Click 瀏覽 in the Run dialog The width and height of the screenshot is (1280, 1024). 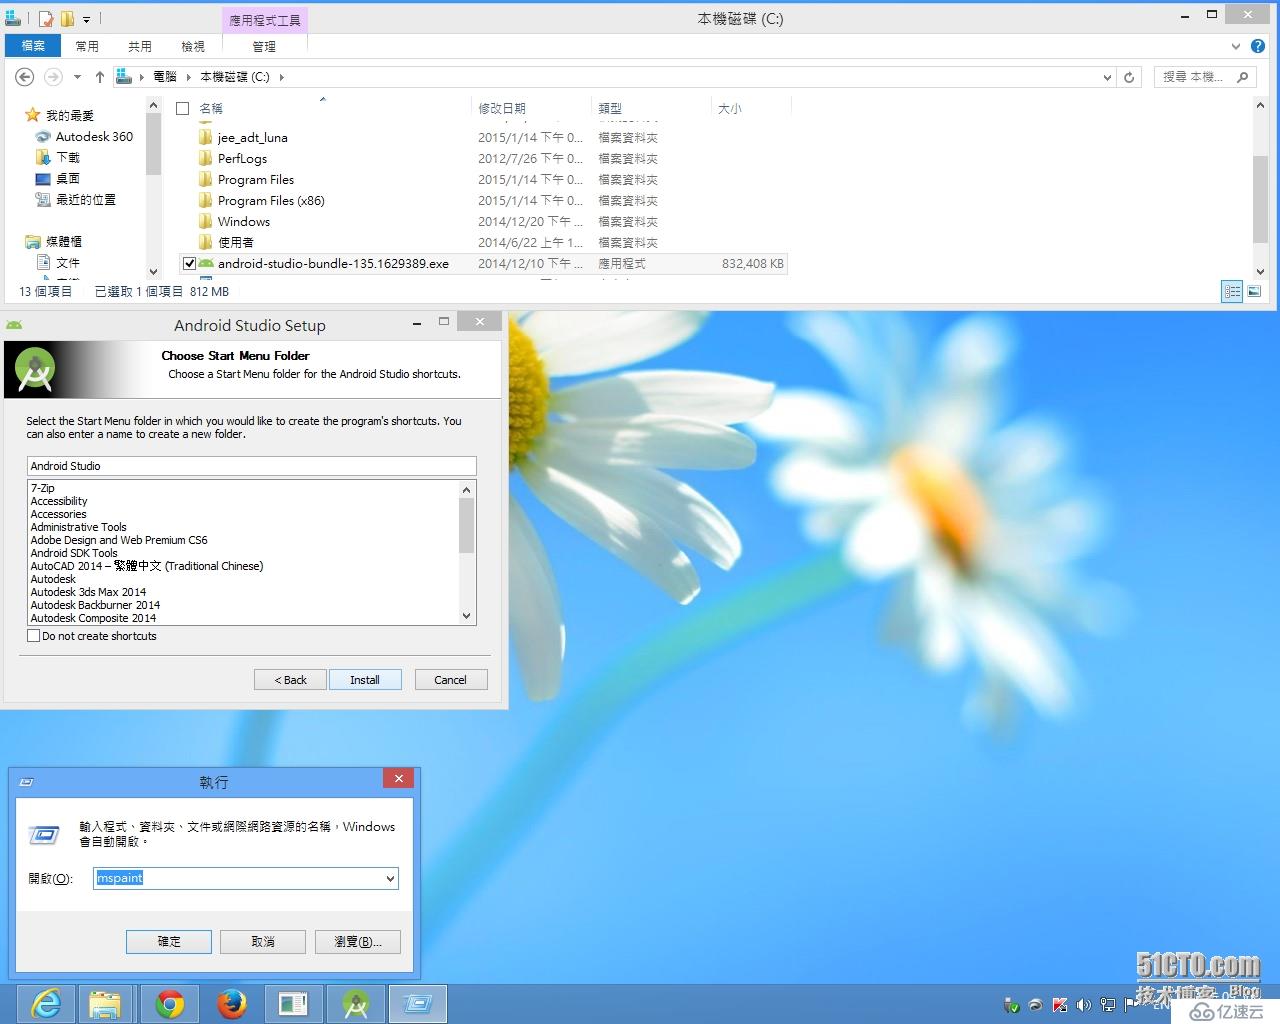click(358, 942)
